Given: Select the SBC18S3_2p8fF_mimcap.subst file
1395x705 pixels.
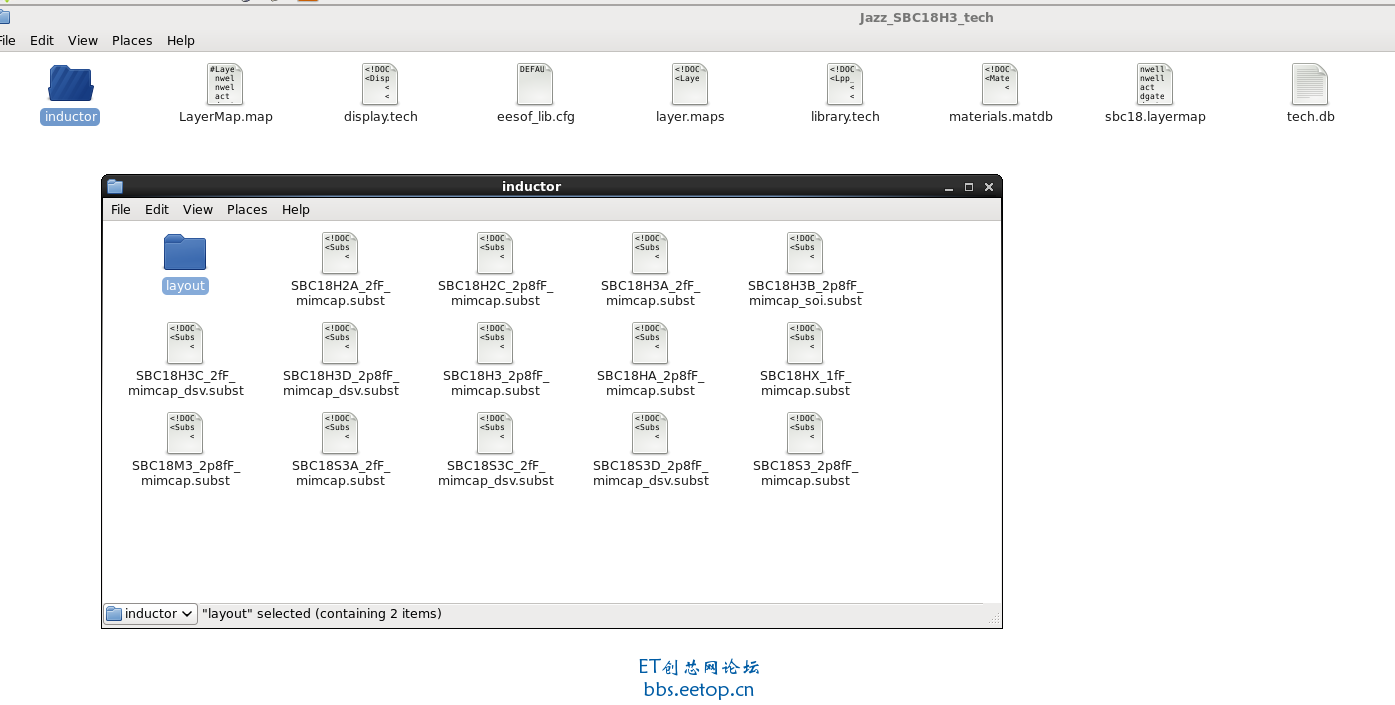Looking at the screenshot, I should (805, 434).
